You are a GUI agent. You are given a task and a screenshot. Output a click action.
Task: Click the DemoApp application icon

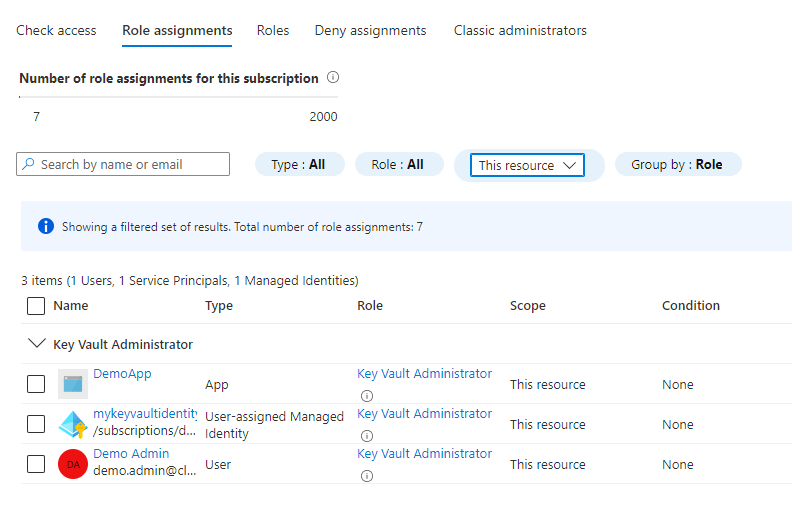(x=73, y=384)
